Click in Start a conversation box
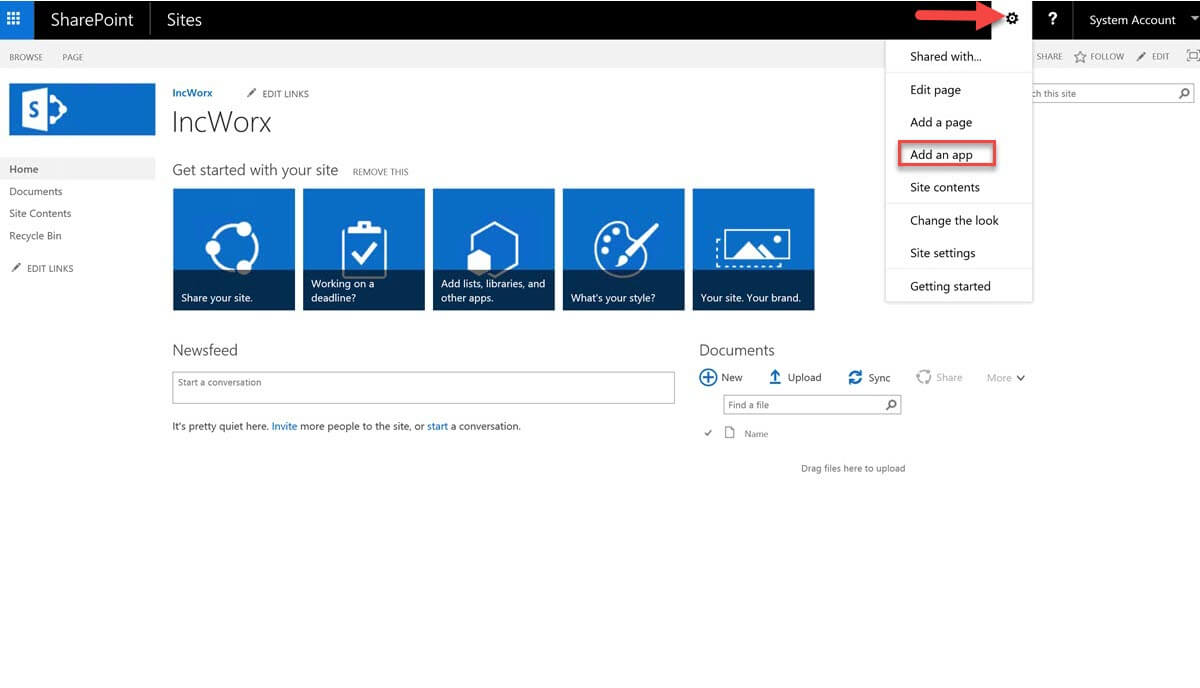 424,388
